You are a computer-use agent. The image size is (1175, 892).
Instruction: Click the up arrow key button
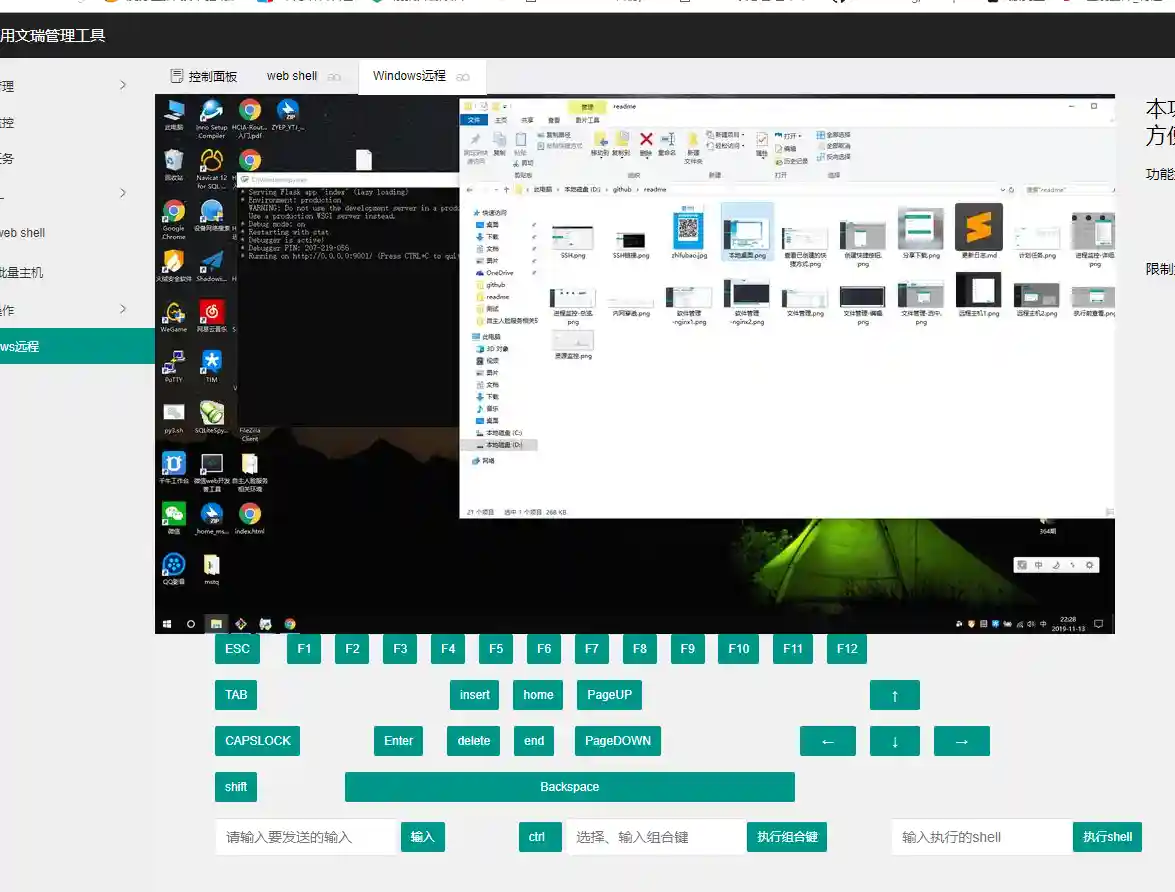coord(895,695)
